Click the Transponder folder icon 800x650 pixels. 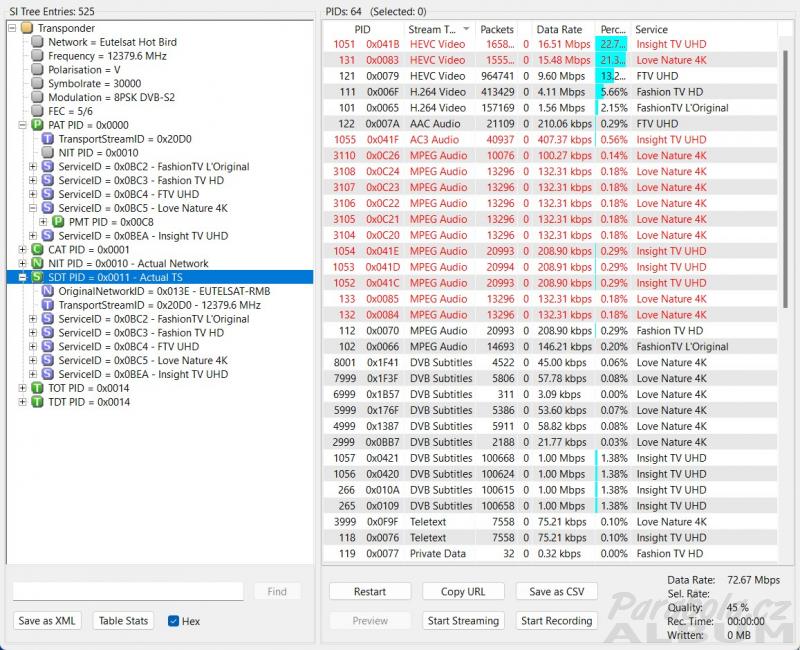(x=27, y=28)
